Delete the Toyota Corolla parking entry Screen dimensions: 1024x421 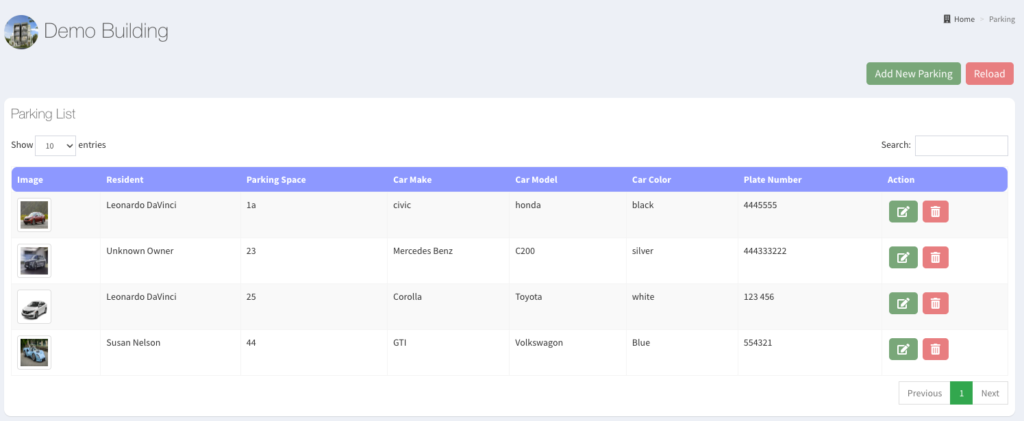pos(935,303)
